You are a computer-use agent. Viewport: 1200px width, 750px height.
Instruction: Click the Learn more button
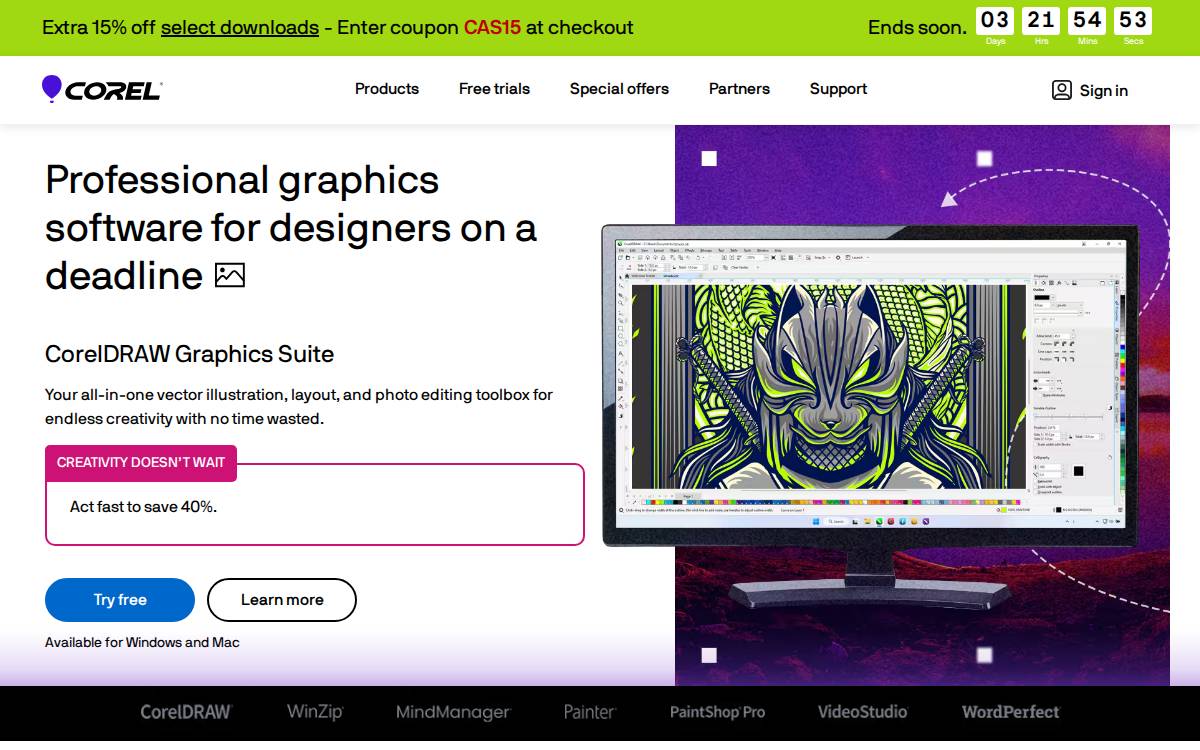(x=282, y=600)
